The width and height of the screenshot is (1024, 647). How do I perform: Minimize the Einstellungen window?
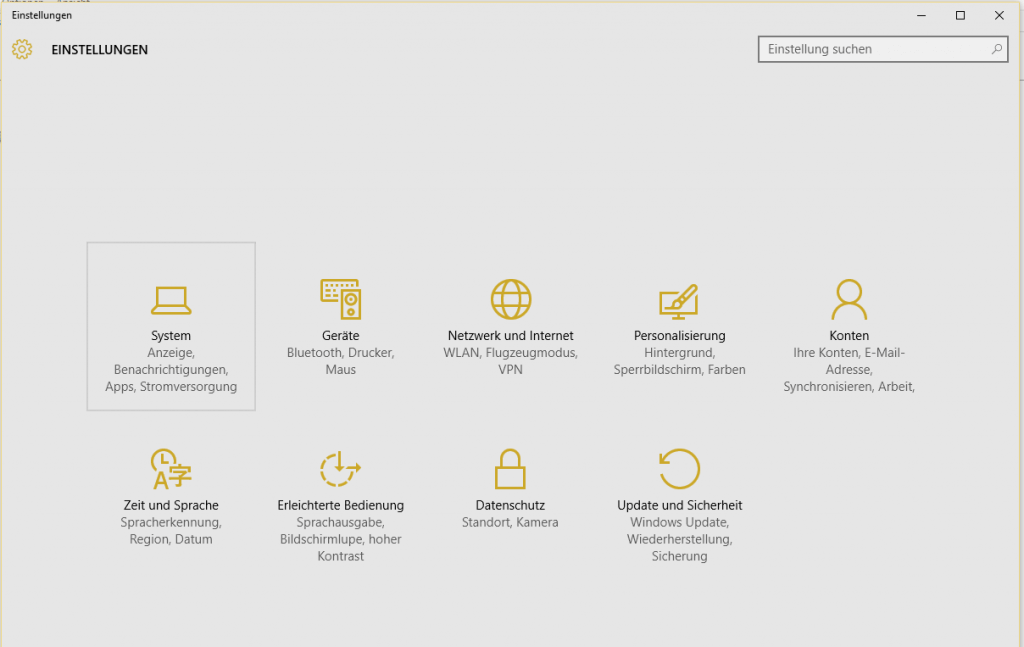click(921, 15)
